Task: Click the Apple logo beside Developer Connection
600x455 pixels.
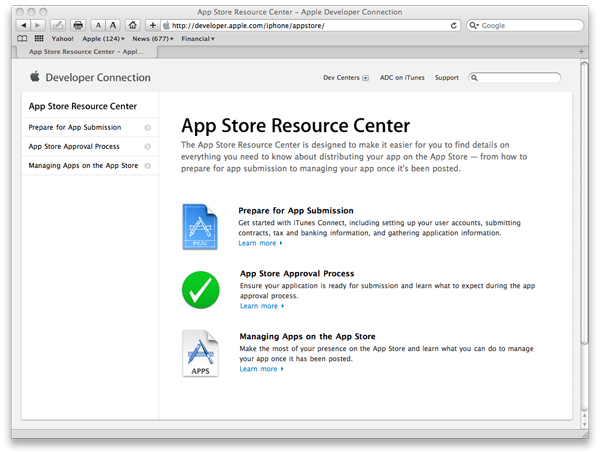Action: [35, 77]
